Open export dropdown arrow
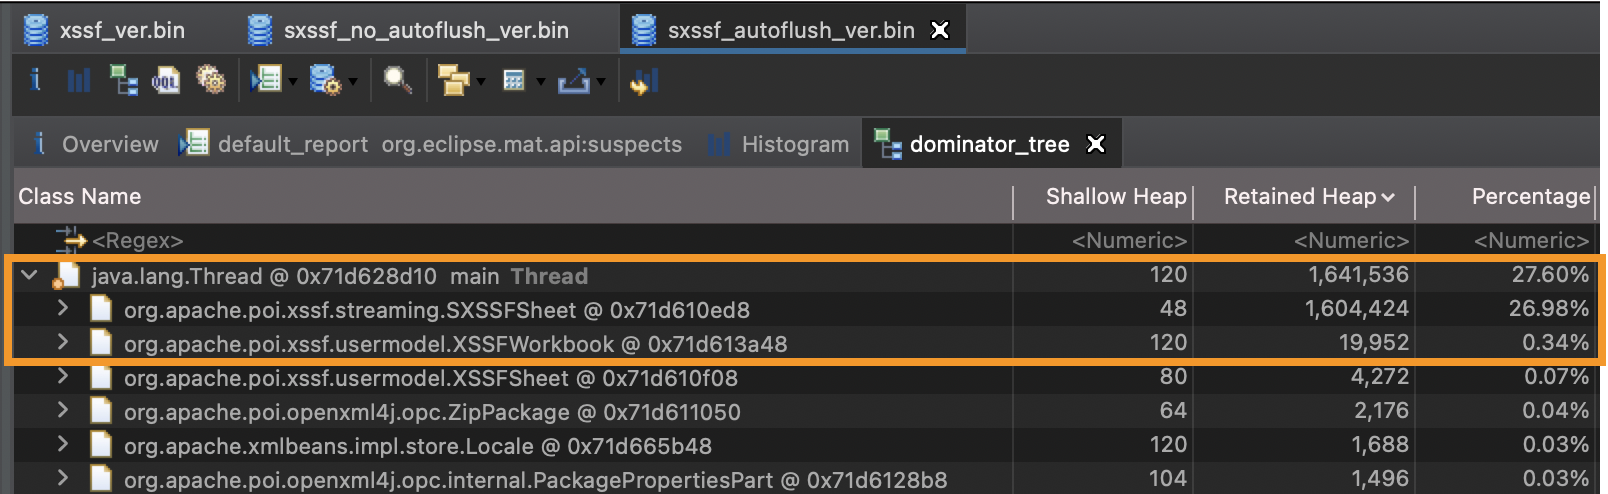 click(600, 82)
